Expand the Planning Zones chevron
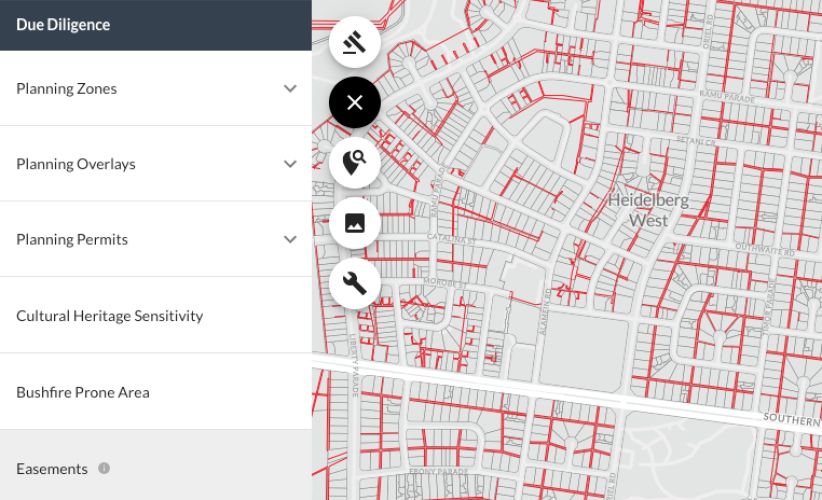Screen dimensions: 822x500 click(x=290, y=89)
